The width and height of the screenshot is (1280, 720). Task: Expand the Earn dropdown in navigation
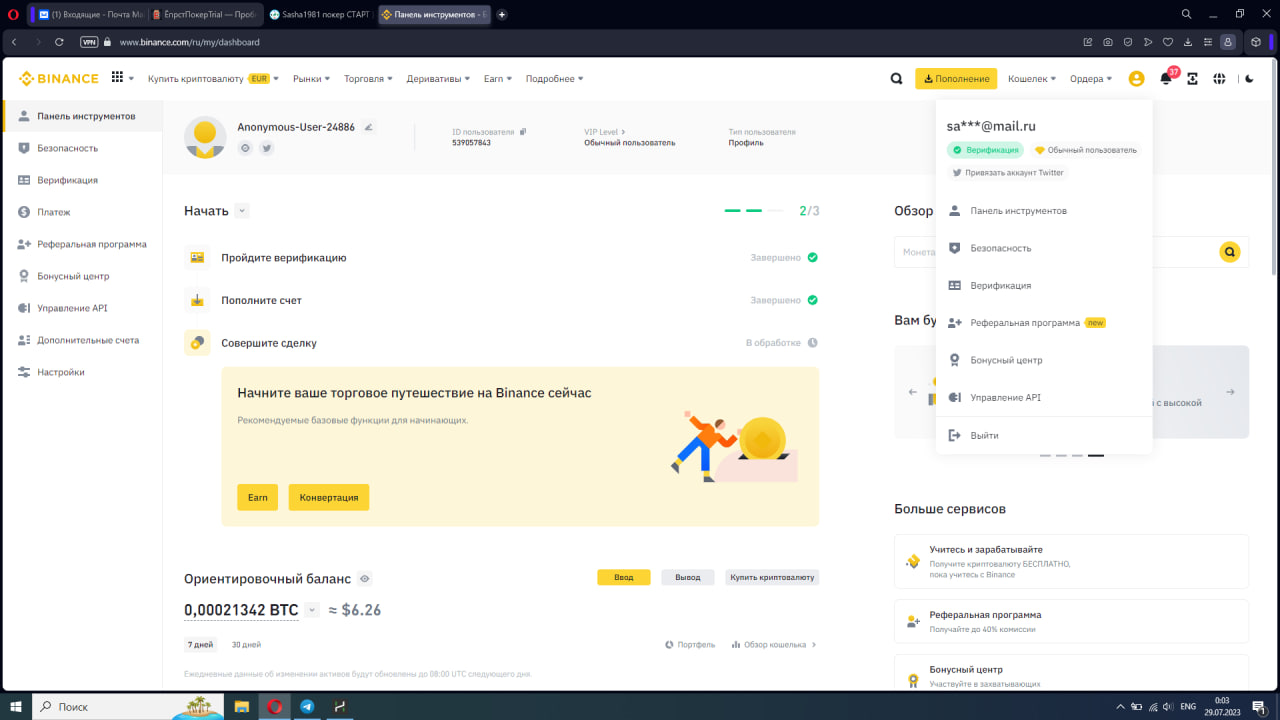tap(497, 79)
